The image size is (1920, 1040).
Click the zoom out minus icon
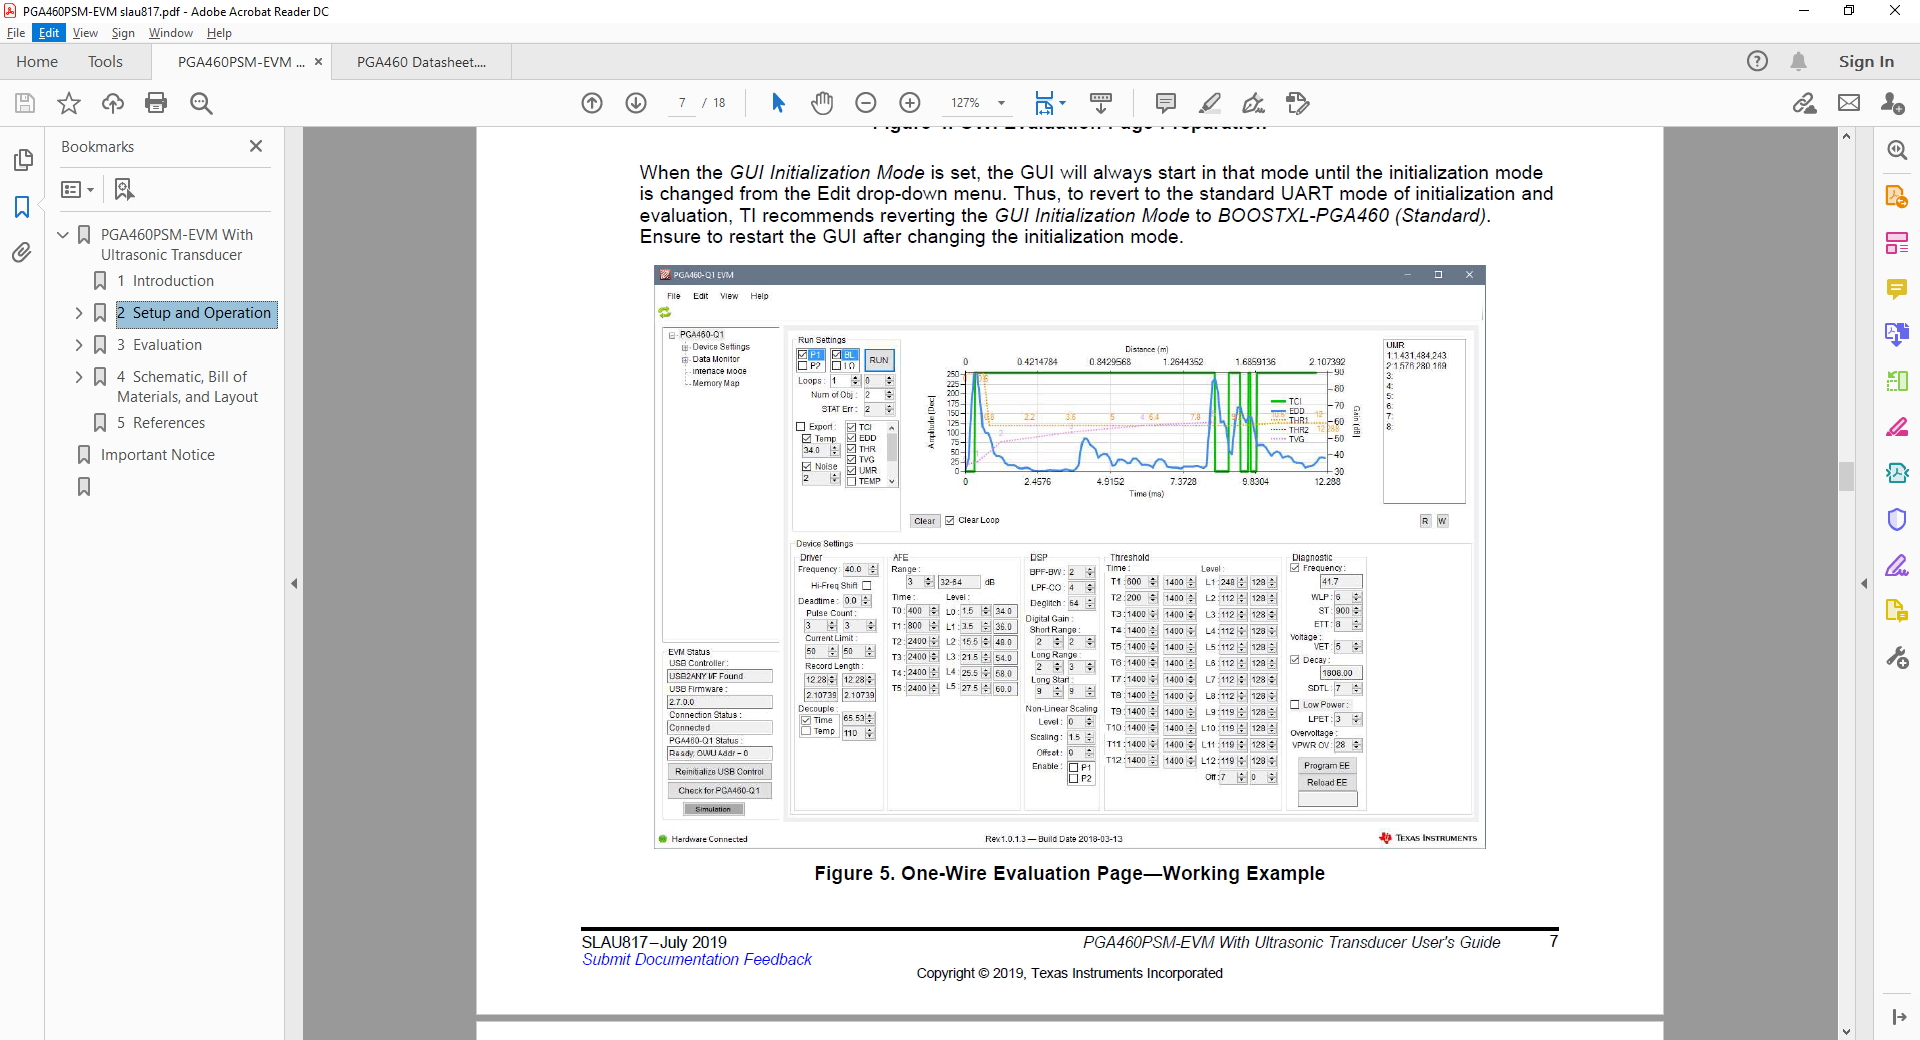(x=866, y=103)
